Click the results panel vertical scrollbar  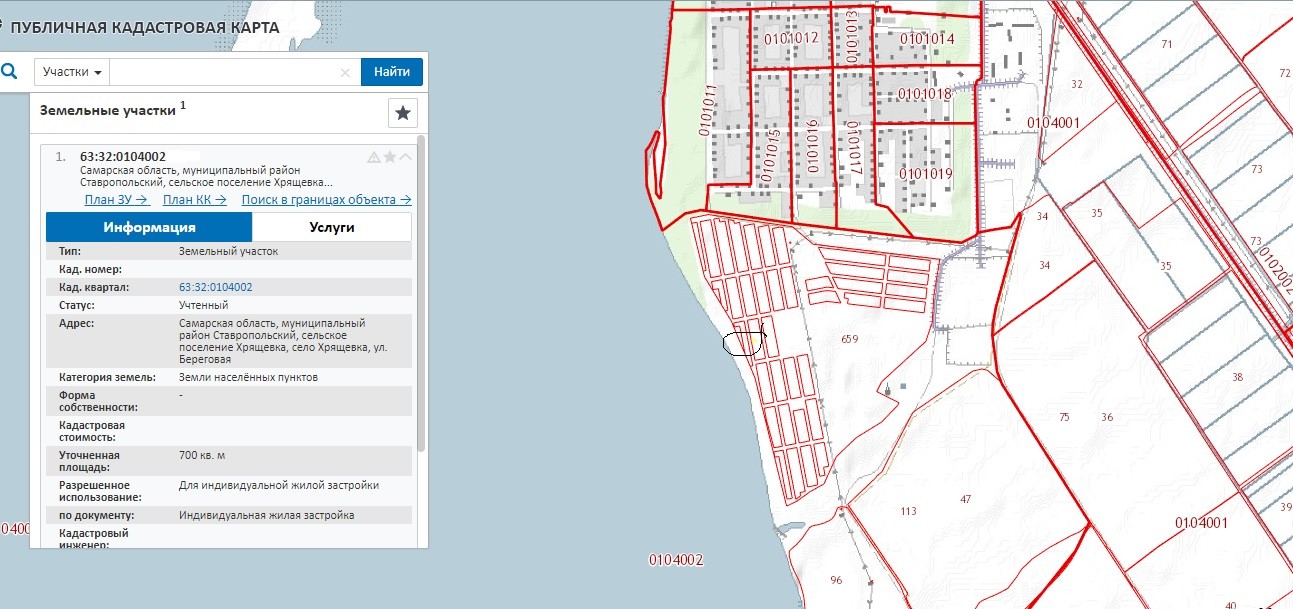pyautogui.click(x=421, y=300)
